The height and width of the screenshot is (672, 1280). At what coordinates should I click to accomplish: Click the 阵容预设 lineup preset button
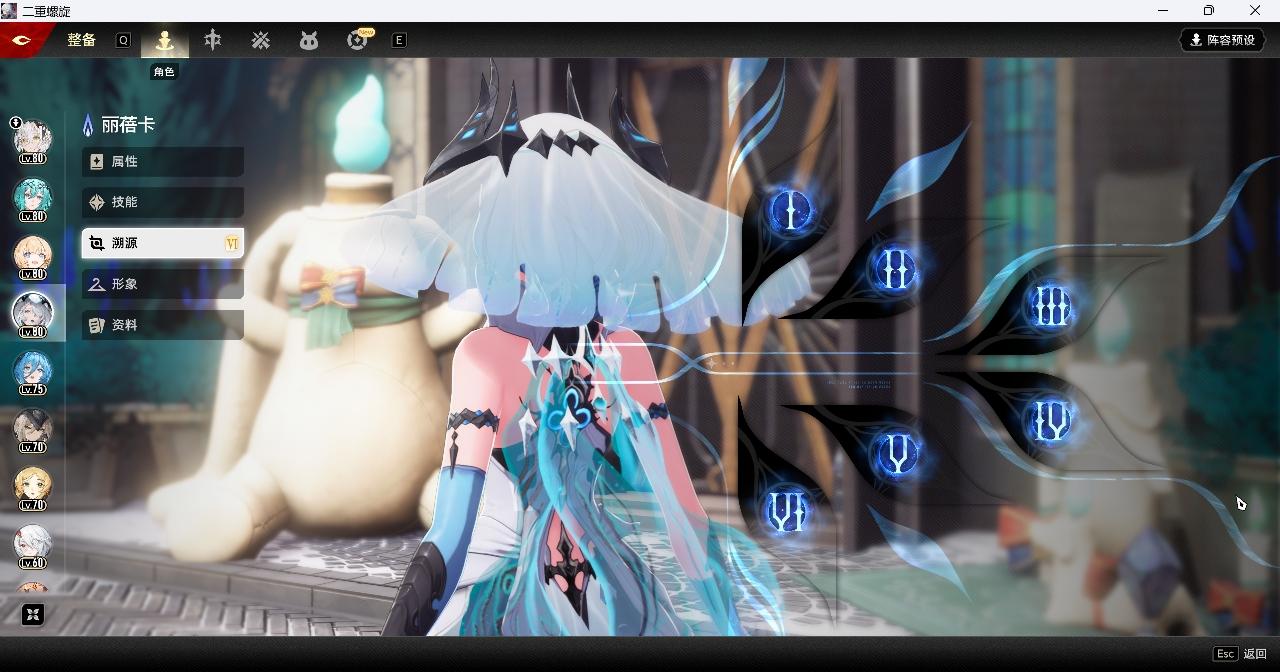(x=1222, y=40)
